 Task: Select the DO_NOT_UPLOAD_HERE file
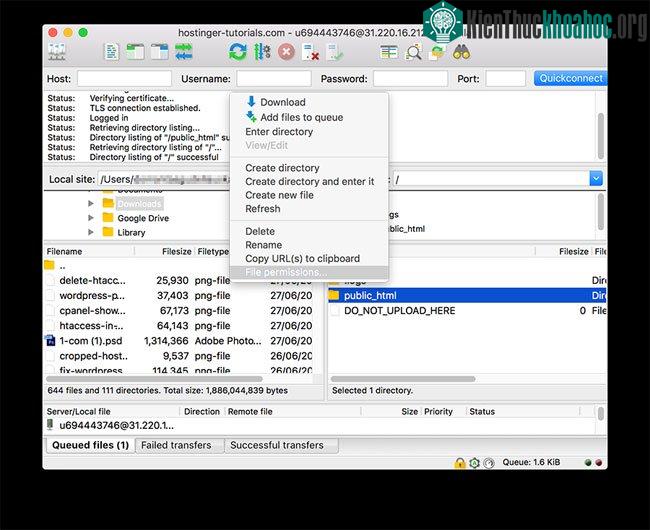coord(467,310)
